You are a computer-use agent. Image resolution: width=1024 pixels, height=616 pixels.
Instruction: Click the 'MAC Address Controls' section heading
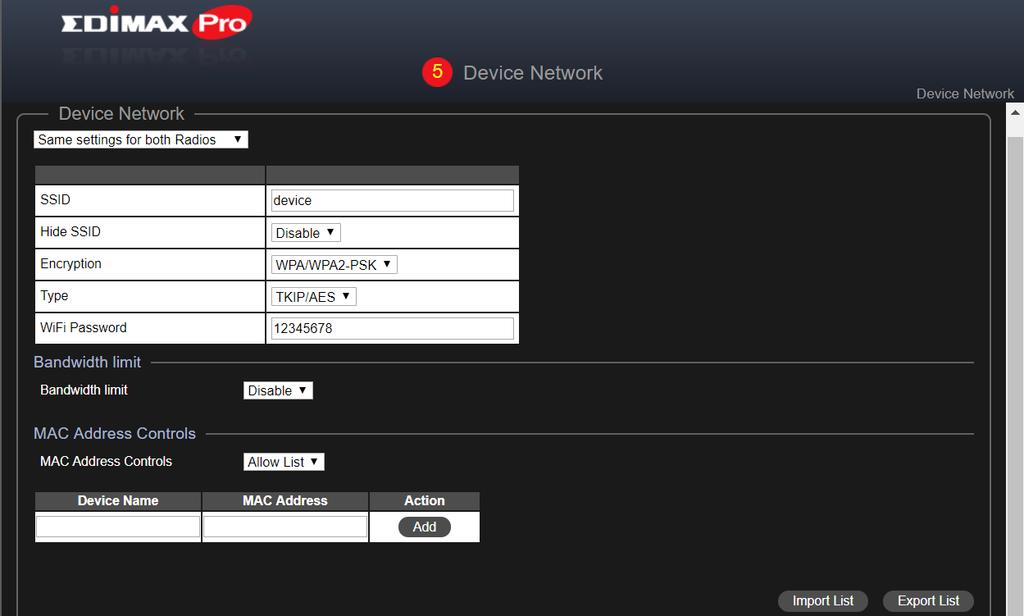coord(114,433)
